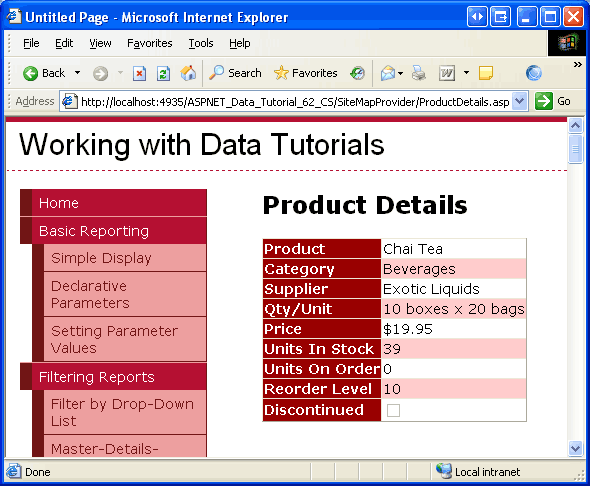The width and height of the screenshot is (590, 486).
Task: Click the Edit with Word icon
Action: [447, 73]
